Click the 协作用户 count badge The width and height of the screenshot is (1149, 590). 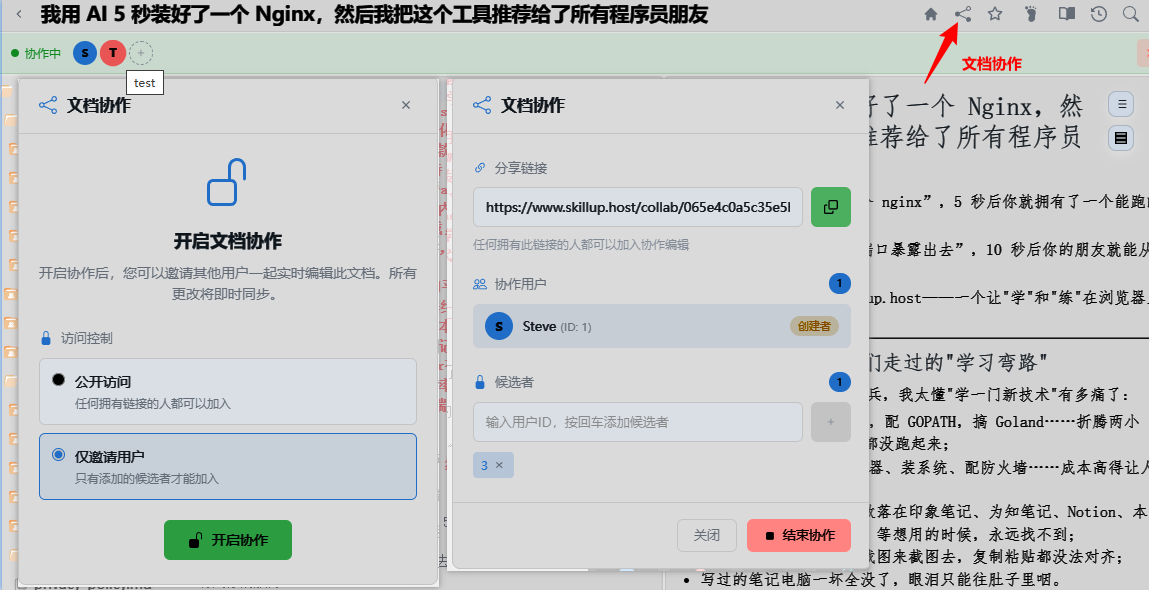click(839, 284)
